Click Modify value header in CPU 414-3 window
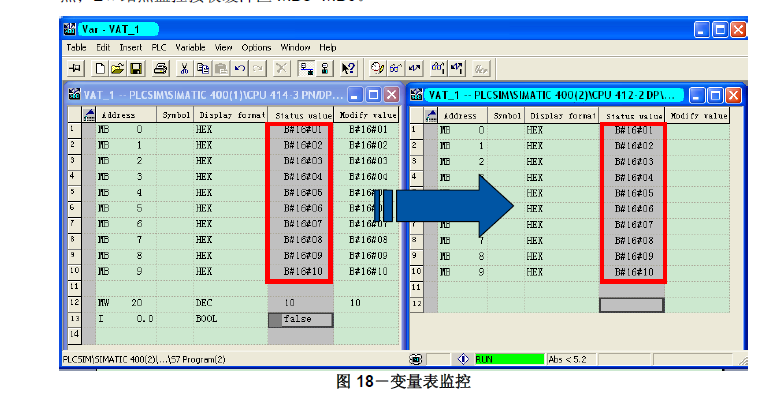This screenshot has width=776, height=416. coord(367,115)
